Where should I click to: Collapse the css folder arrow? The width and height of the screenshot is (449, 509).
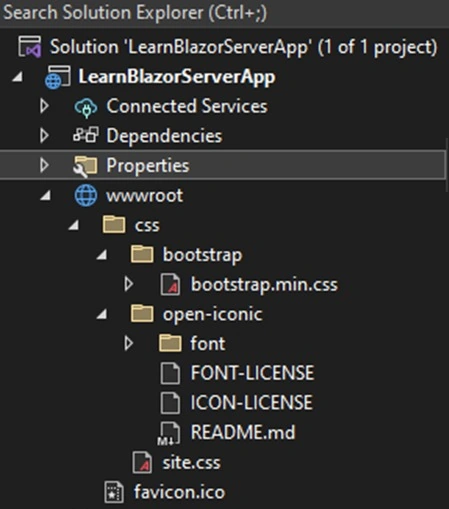point(74,226)
